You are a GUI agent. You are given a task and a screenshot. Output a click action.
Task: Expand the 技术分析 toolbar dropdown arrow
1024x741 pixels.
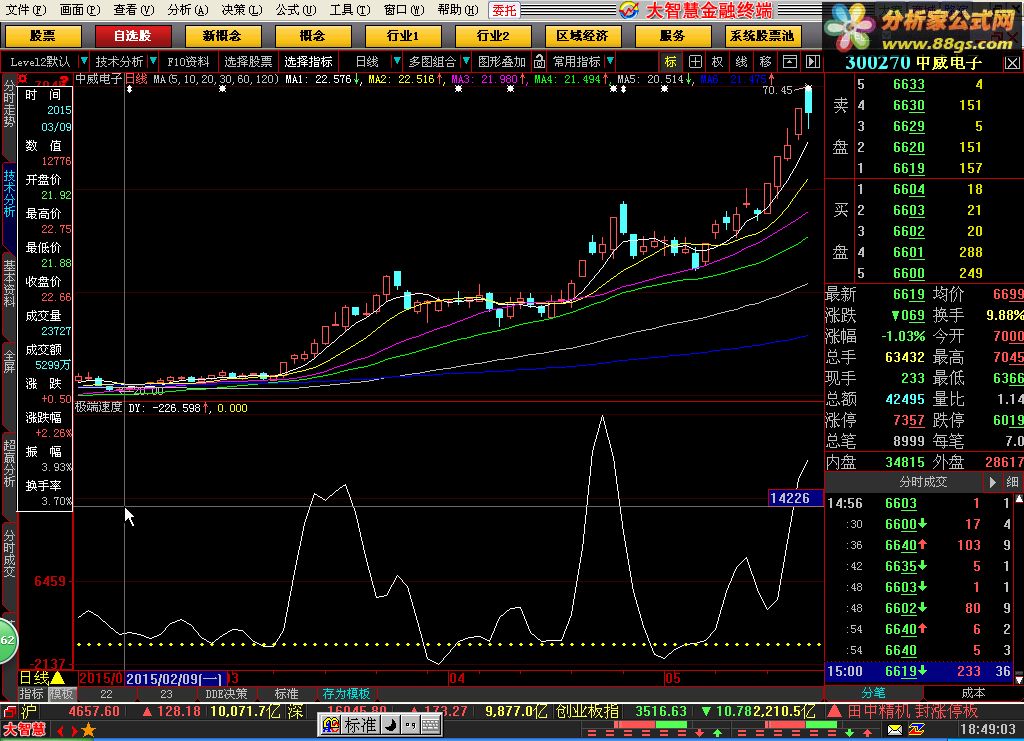pos(153,61)
